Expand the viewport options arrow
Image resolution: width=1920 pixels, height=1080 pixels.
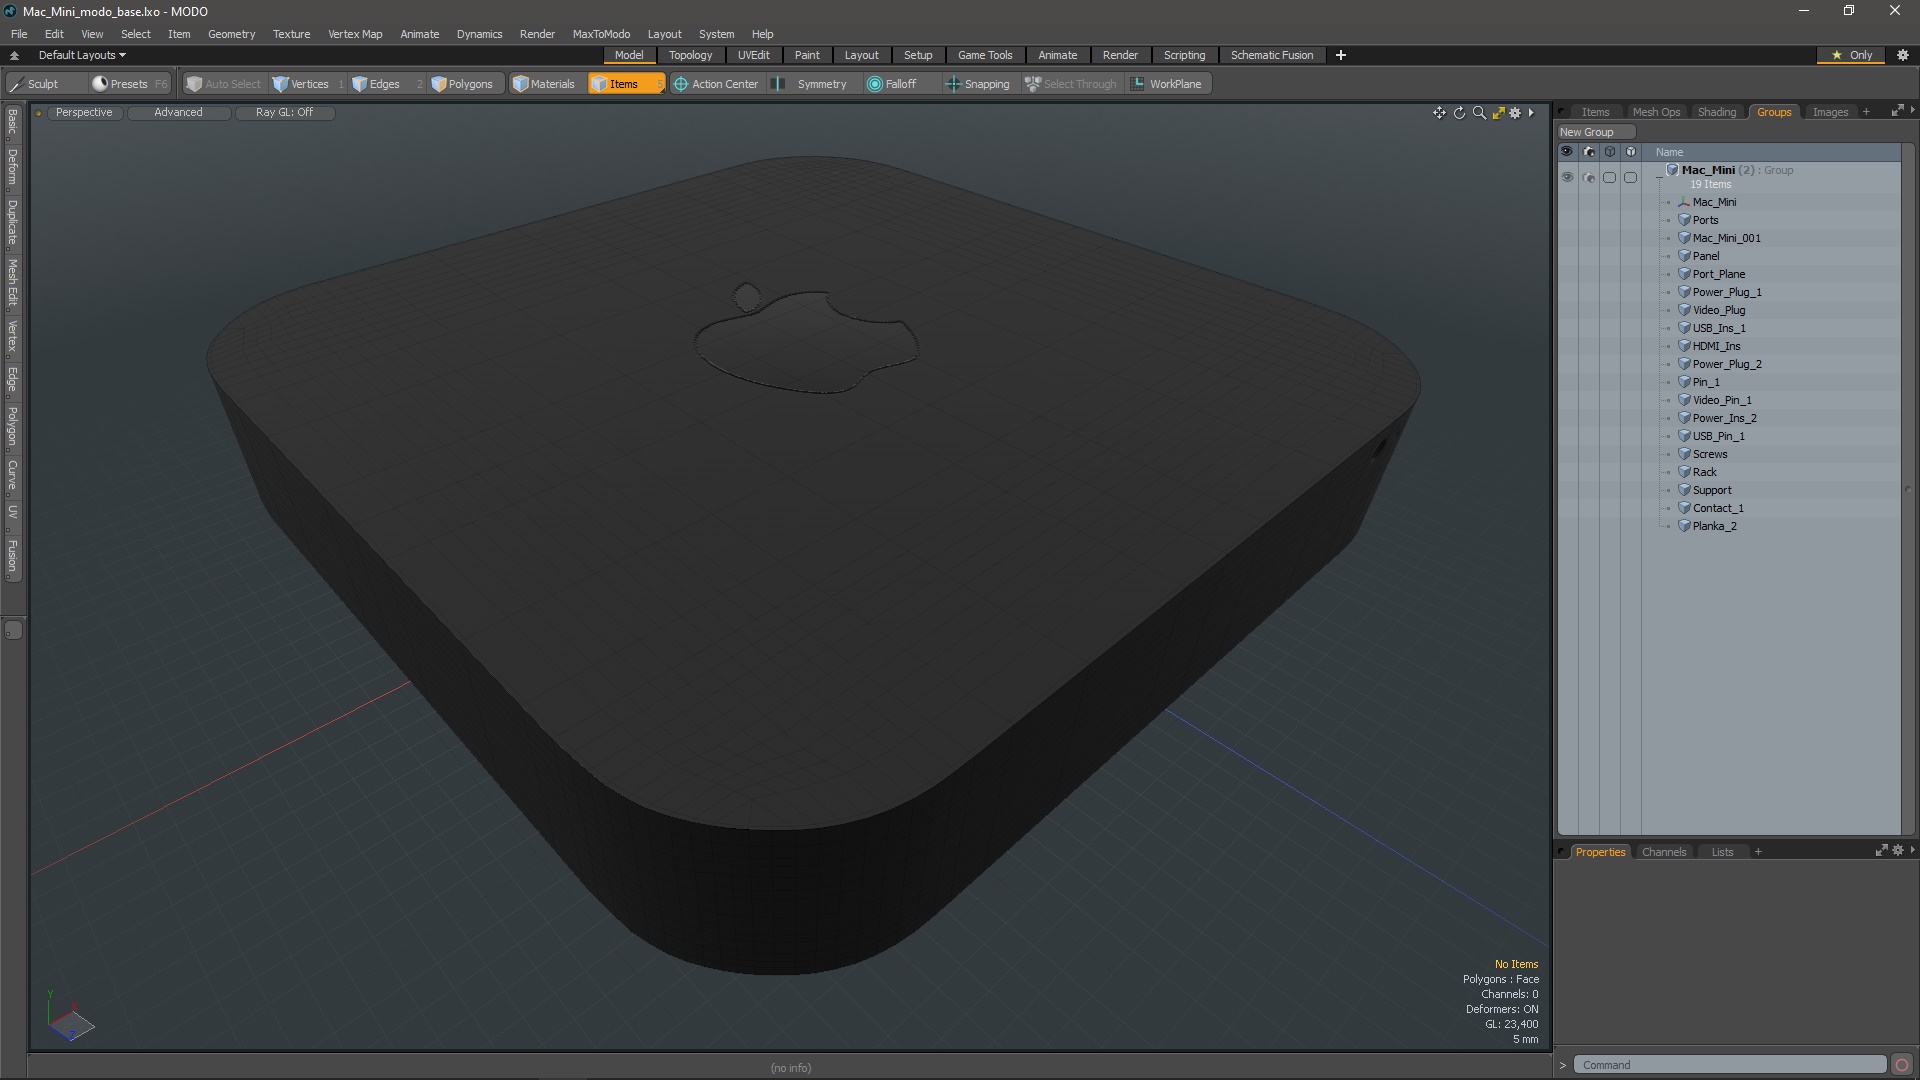1531,113
